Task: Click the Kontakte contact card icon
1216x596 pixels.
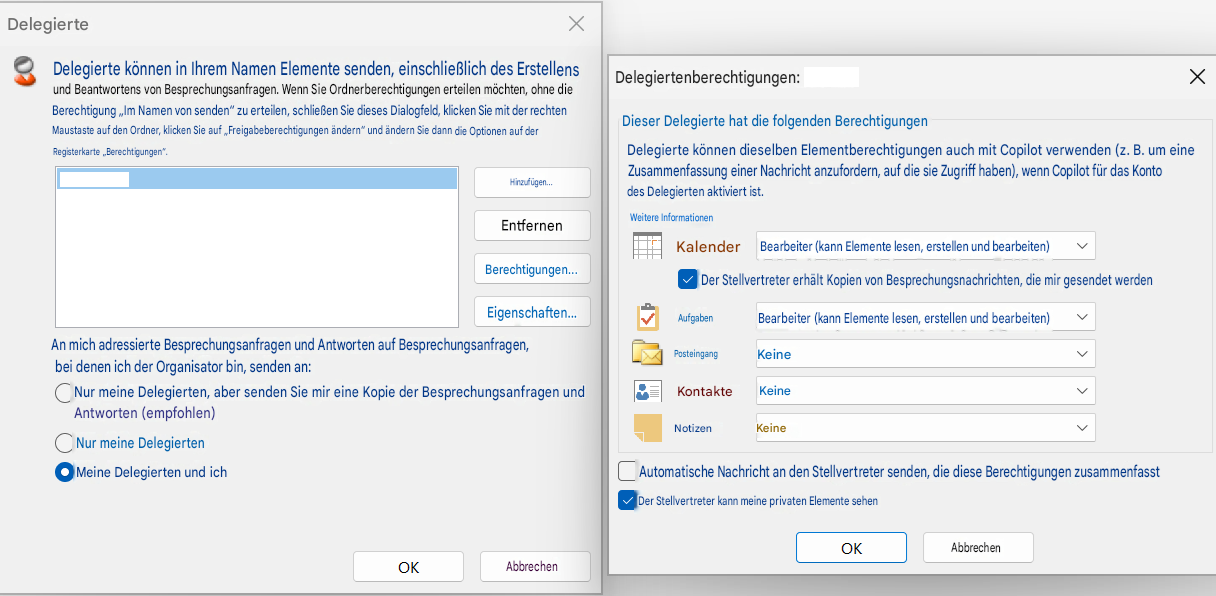Action: [x=648, y=391]
